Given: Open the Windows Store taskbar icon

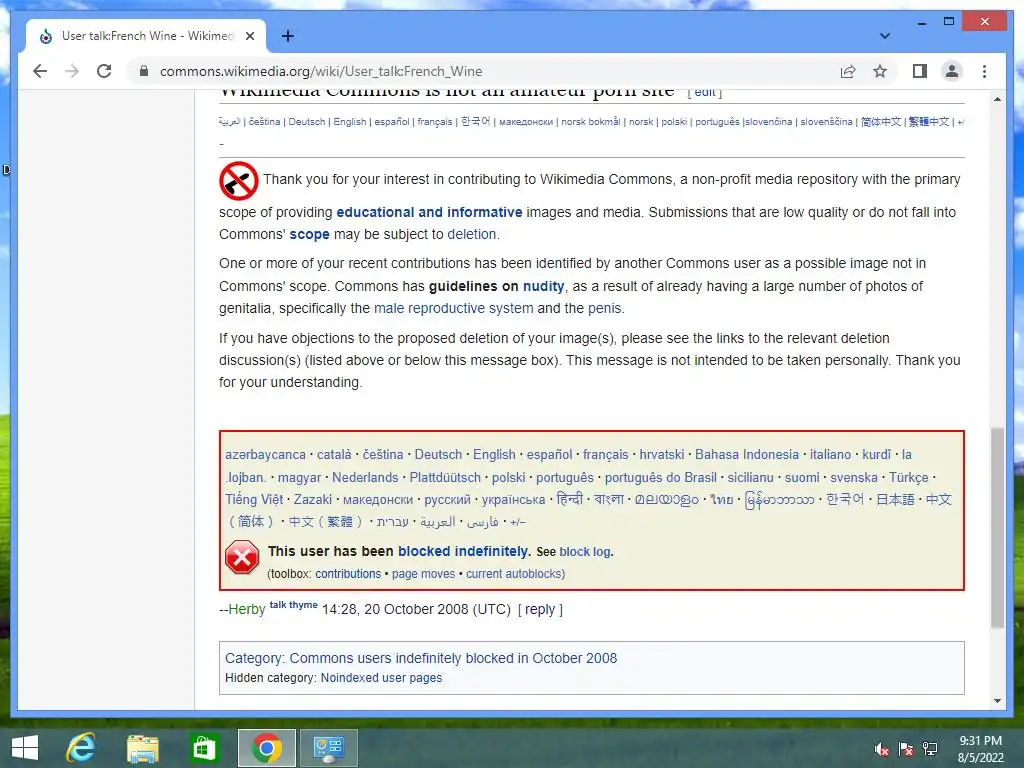Looking at the screenshot, I should (204, 748).
